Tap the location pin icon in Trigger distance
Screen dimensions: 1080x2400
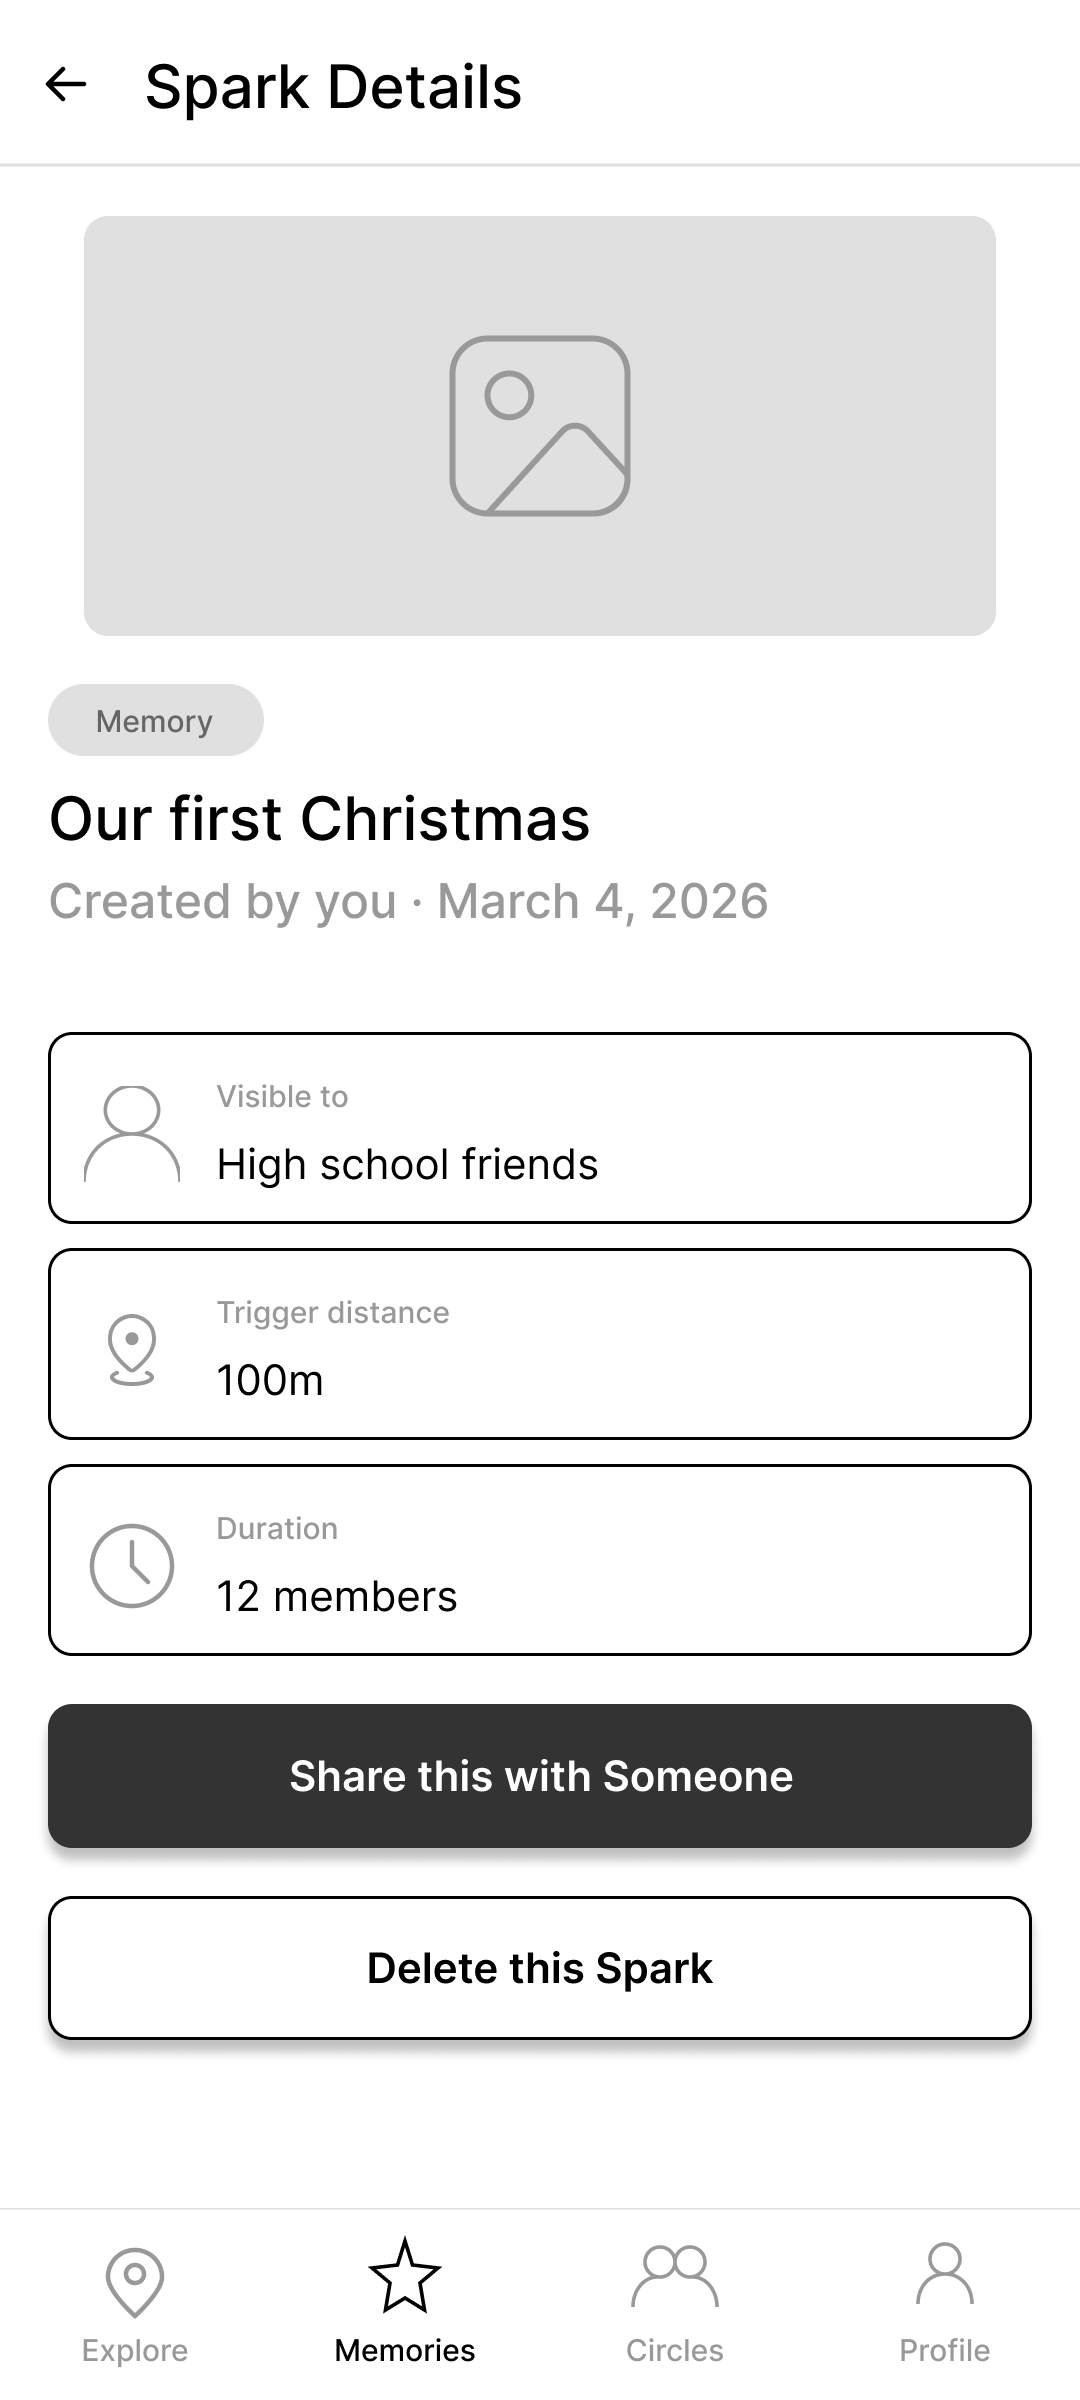(x=132, y=1350)
